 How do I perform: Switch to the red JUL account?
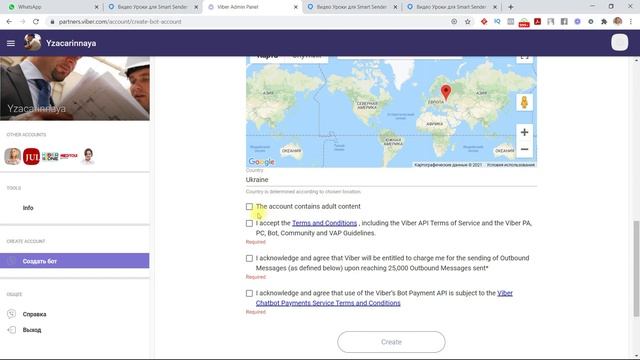tap(31, 156)
